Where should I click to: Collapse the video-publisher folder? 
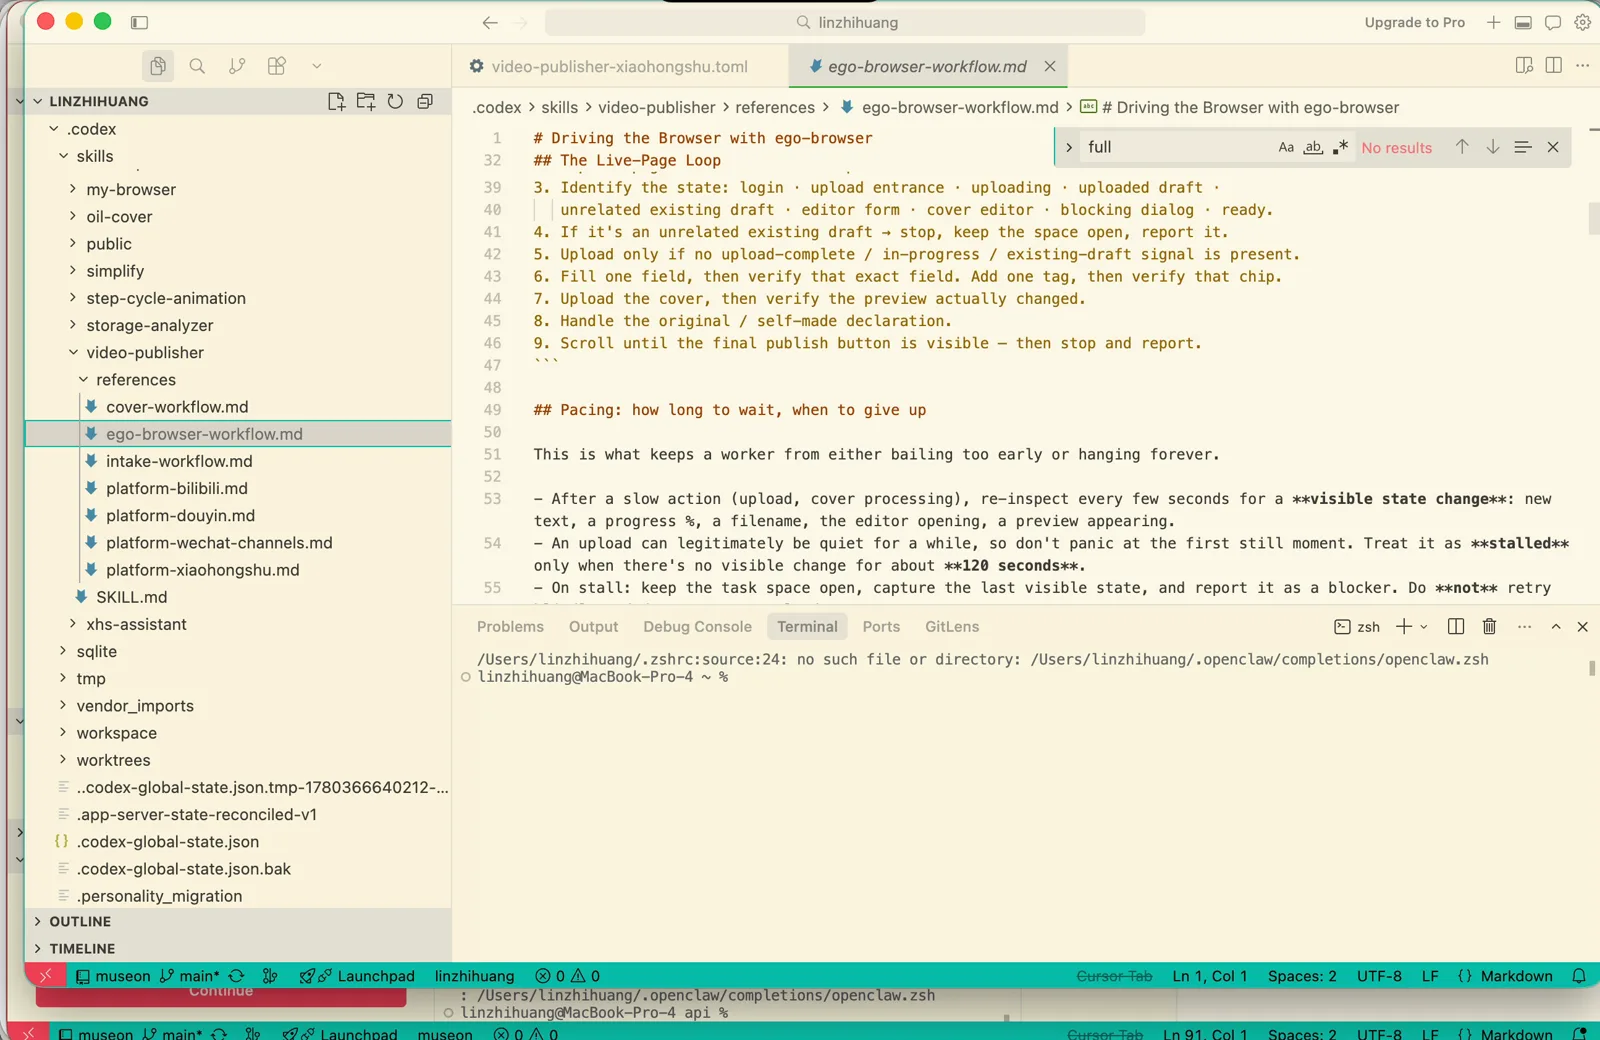click(x=73, y=352)
